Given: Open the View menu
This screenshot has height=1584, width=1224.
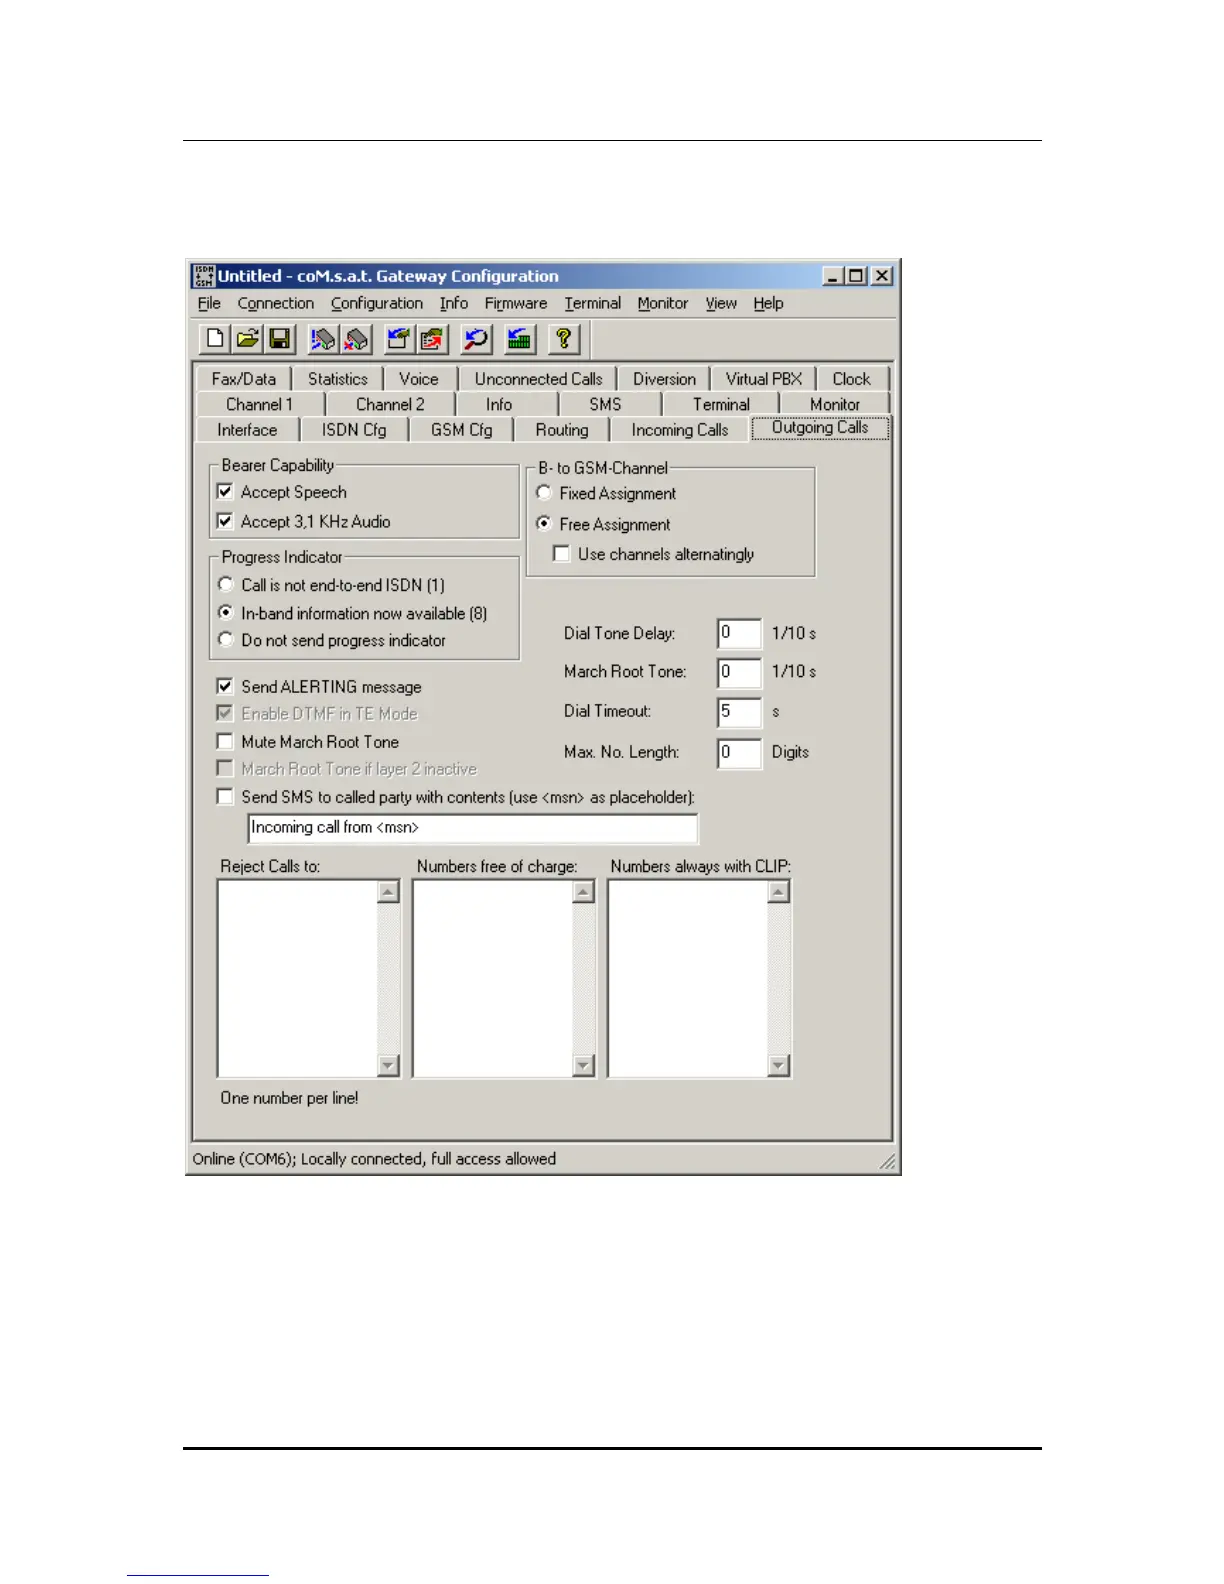Looking at the screenshot, I should [x=721, y=303].
